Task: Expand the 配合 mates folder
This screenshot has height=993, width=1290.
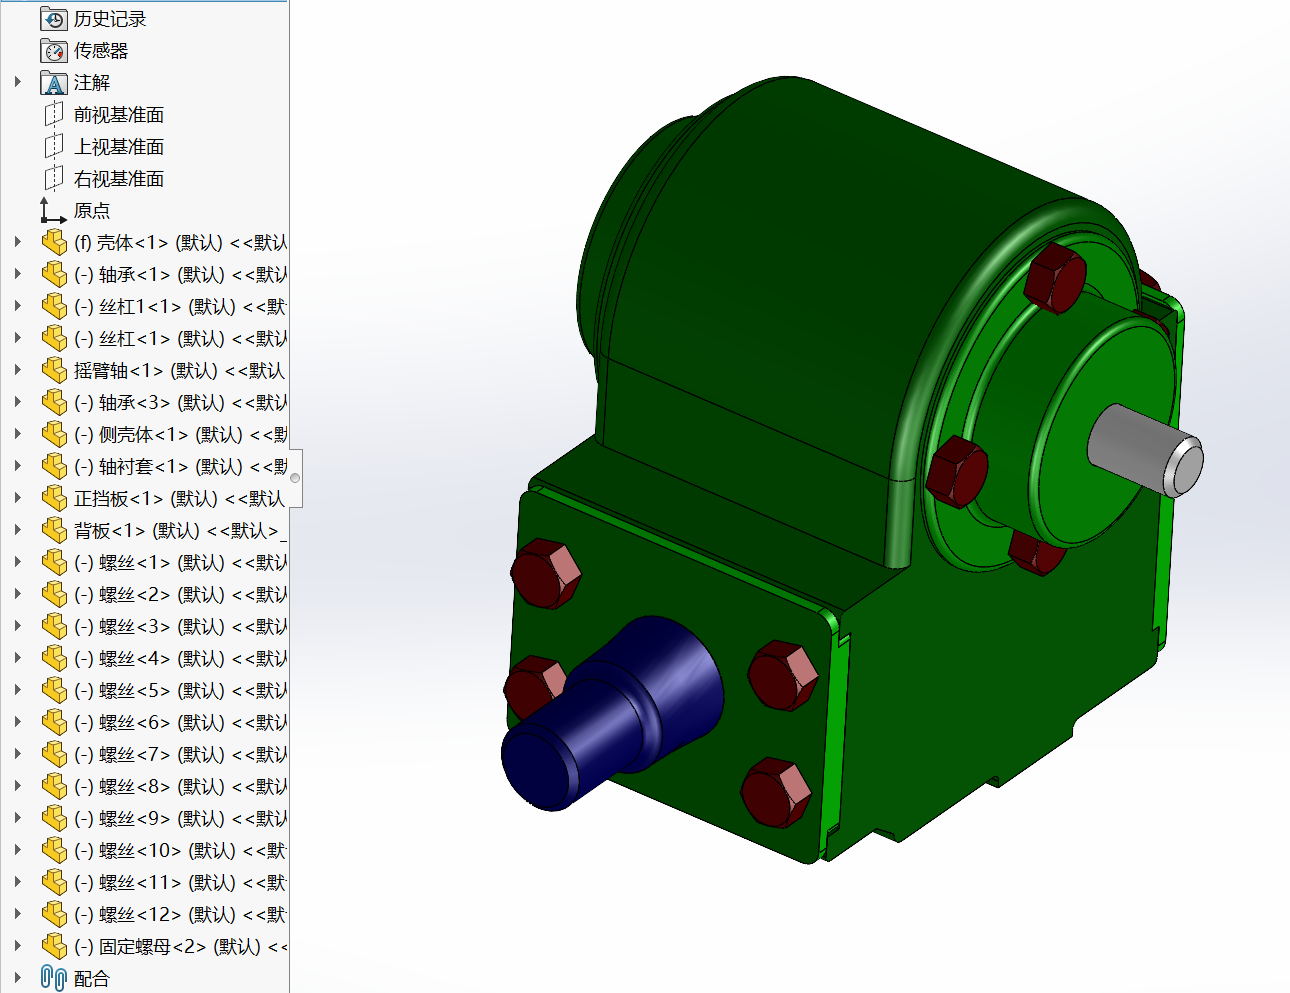Action: 18,978
